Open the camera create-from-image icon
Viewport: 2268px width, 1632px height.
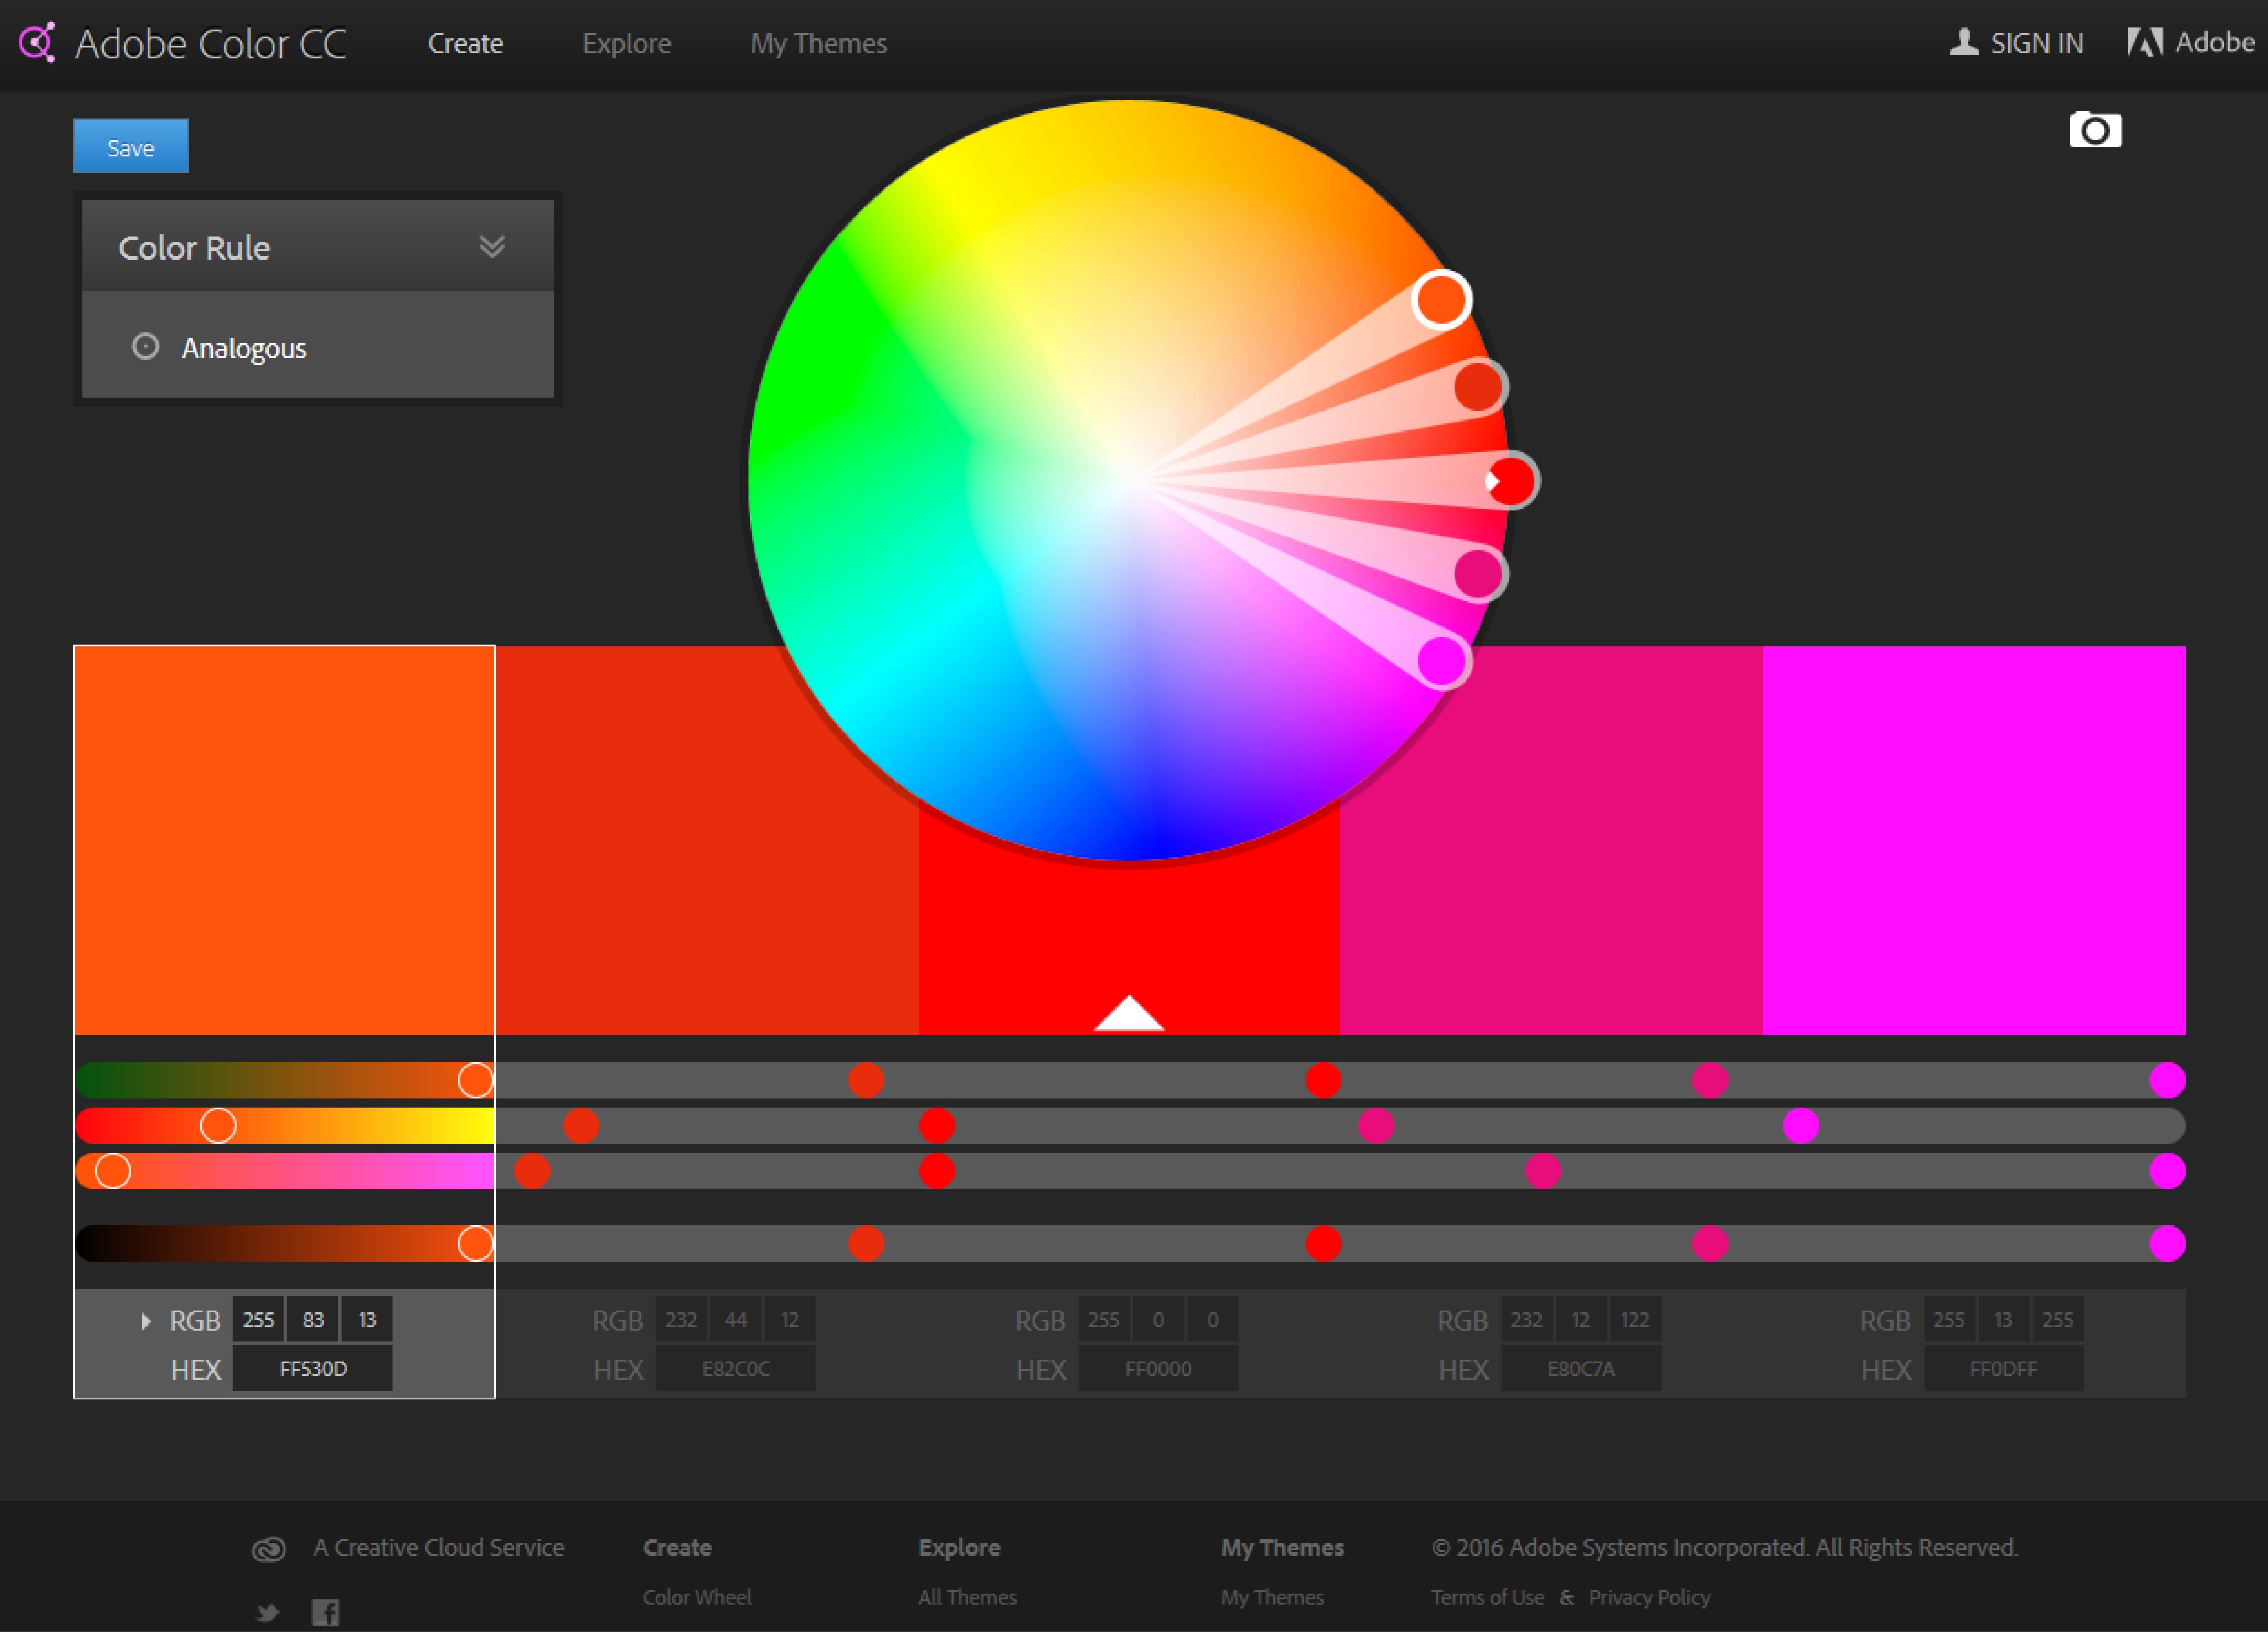(x=2095, y=130)
